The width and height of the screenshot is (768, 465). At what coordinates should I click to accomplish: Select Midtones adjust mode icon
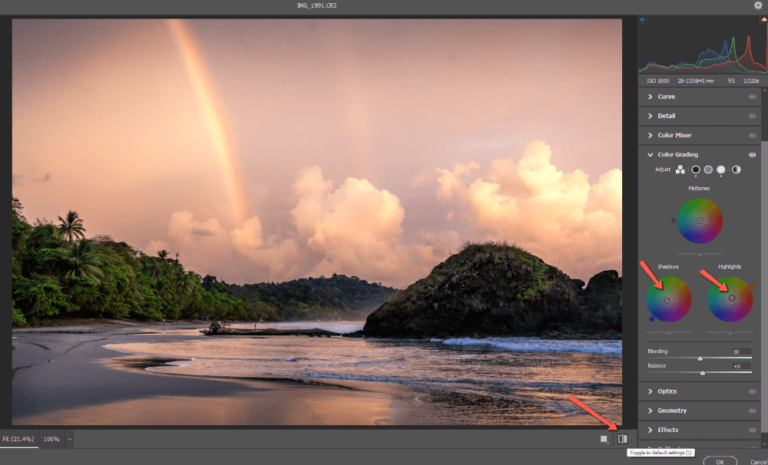click(x=708, y=170)
